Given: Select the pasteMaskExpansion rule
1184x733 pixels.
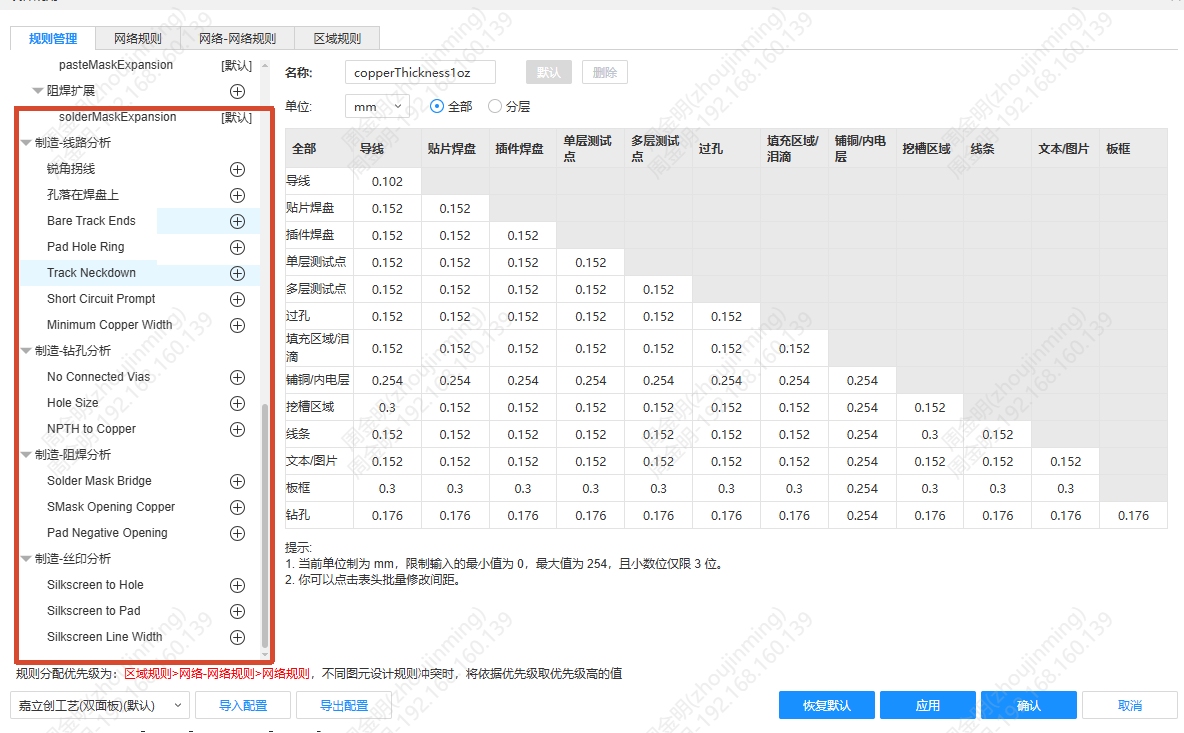Looking at the screenshot, I should [116, 65].
